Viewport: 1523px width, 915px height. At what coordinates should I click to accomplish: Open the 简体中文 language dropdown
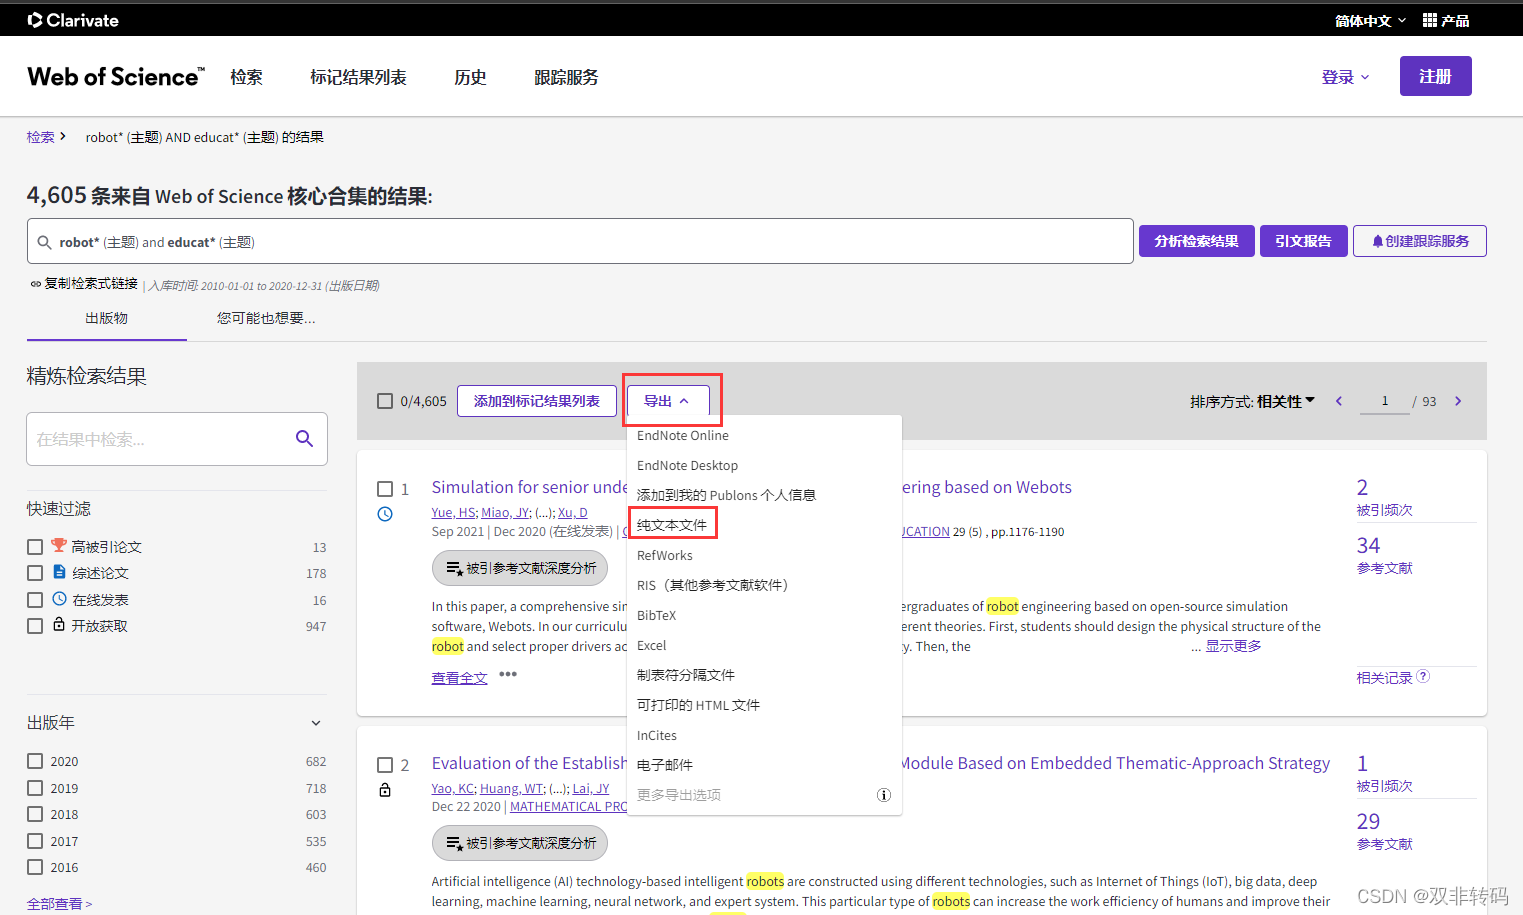pyautogui.click(x=1370, y=20)
